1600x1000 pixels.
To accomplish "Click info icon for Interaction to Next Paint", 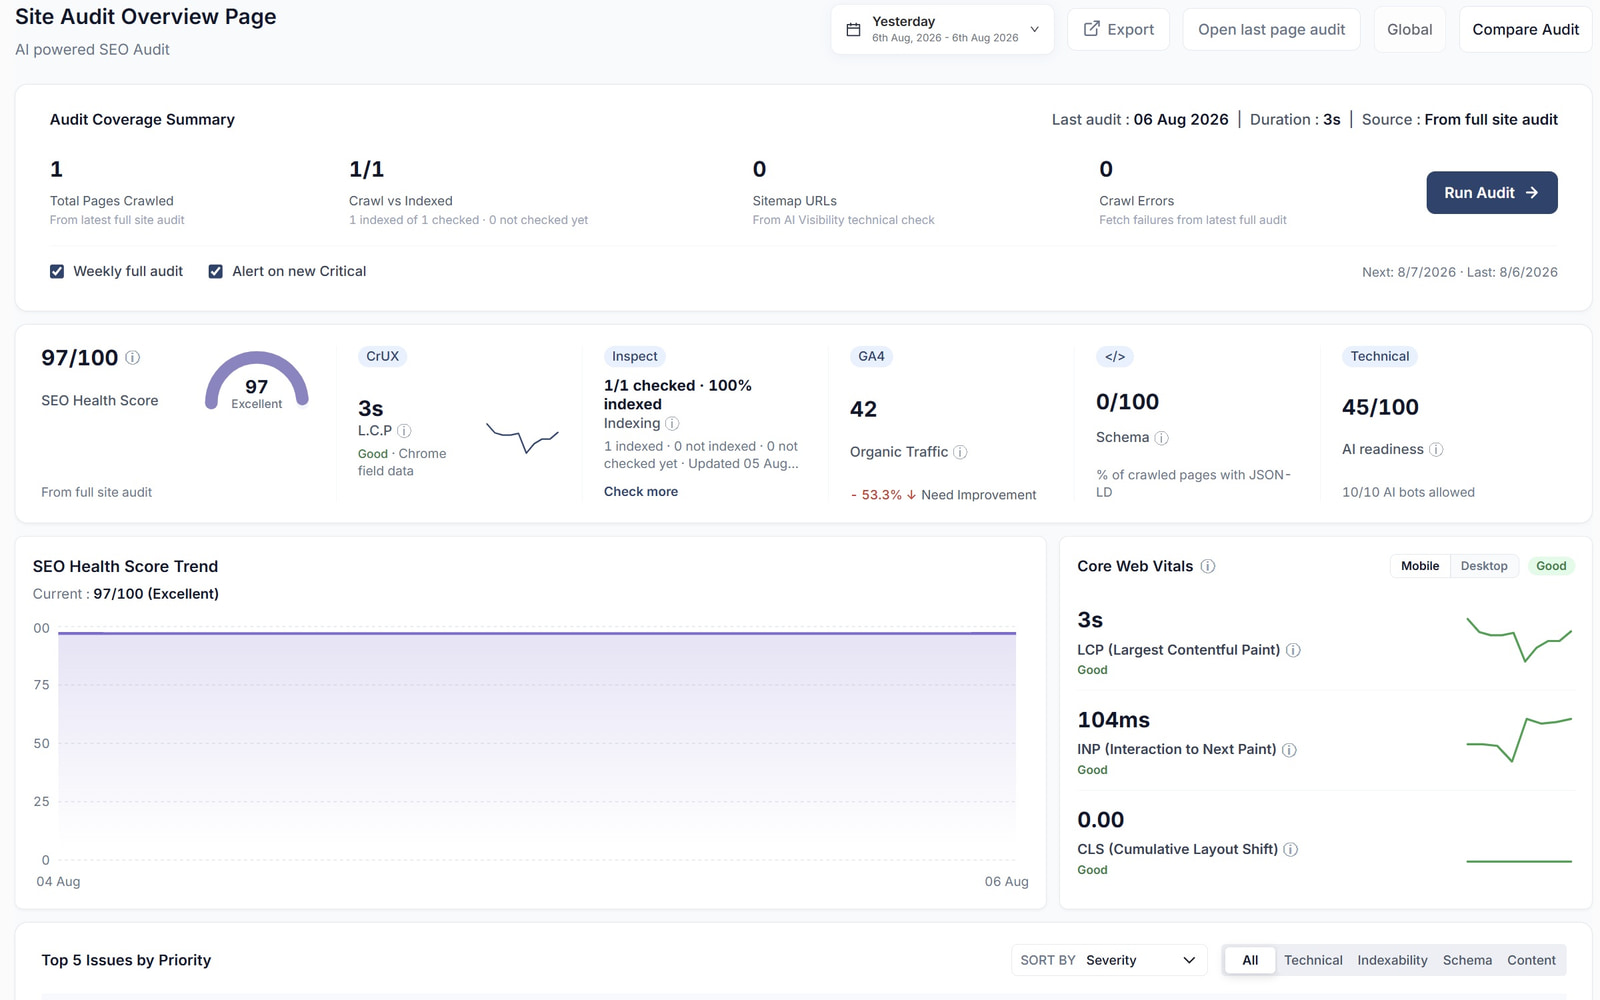I will (1289, 750).
